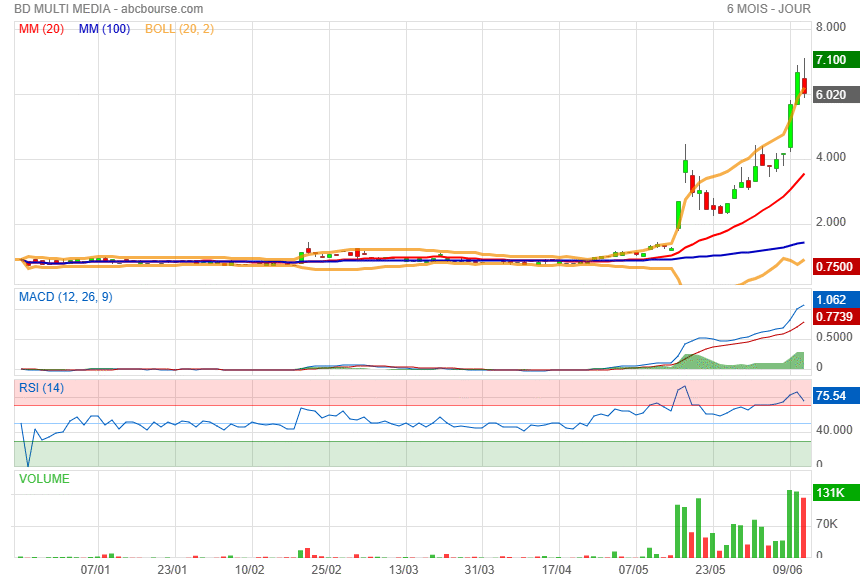
Task: Click the 17/04 date label
Action: pyautogui.click(x=556, y=570)
